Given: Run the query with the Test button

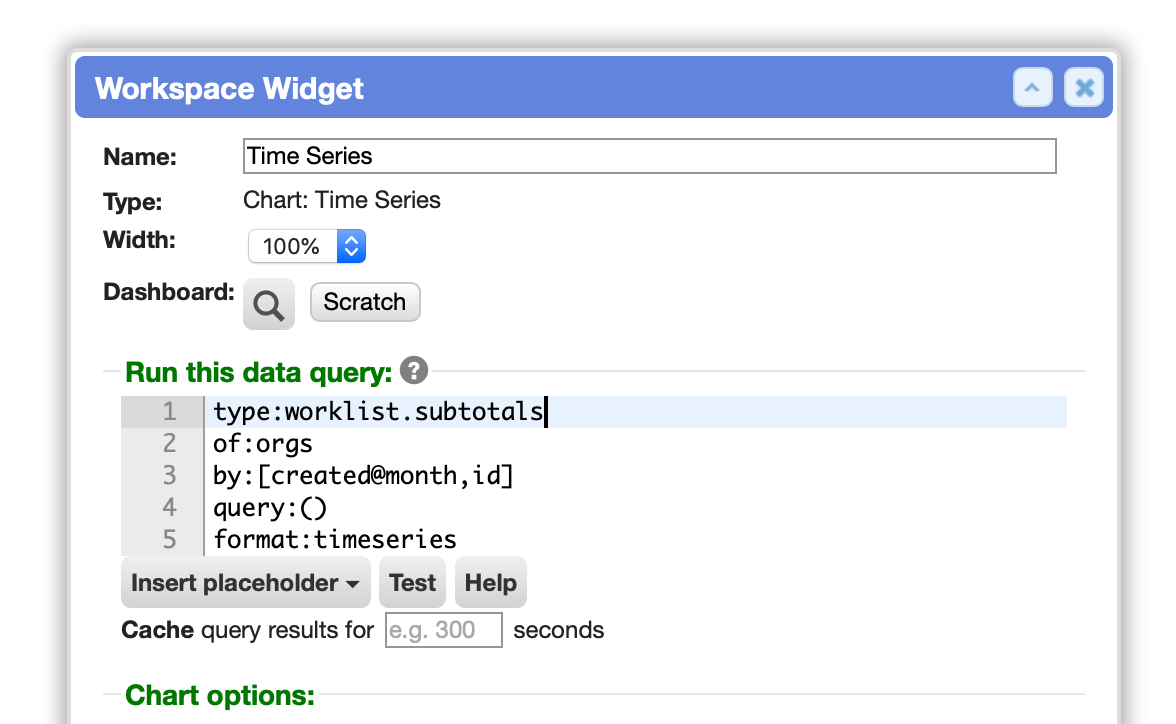Looking at the screenshot, I should 412,583.
